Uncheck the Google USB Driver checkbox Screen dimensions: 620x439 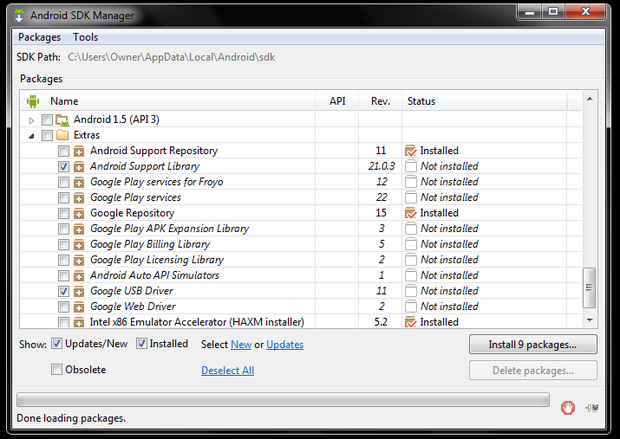point(63,291)
